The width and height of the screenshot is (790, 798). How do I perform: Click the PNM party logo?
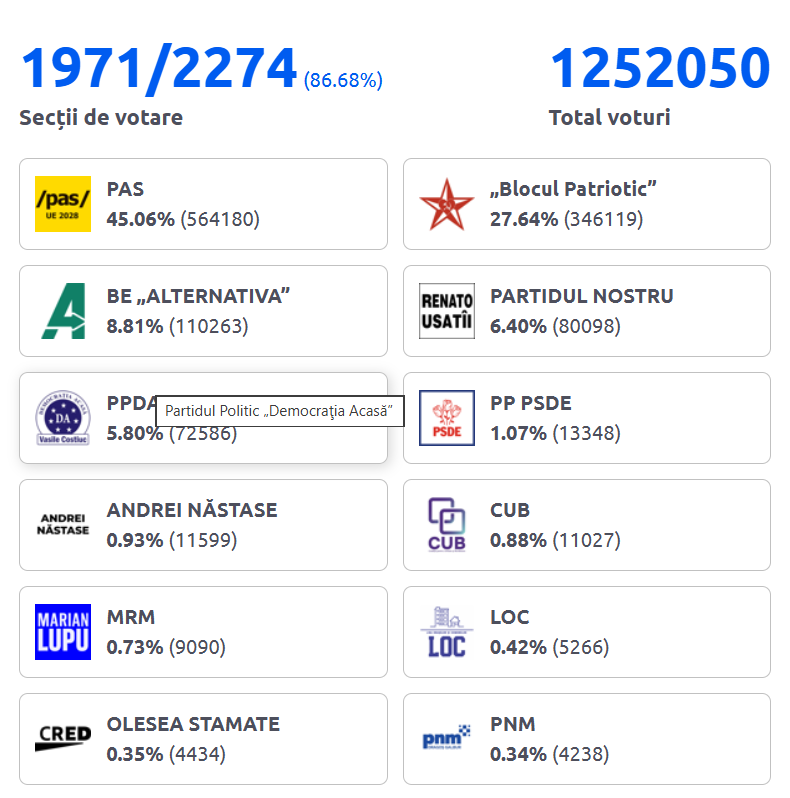pyautogui.click(x=446, y=739)
